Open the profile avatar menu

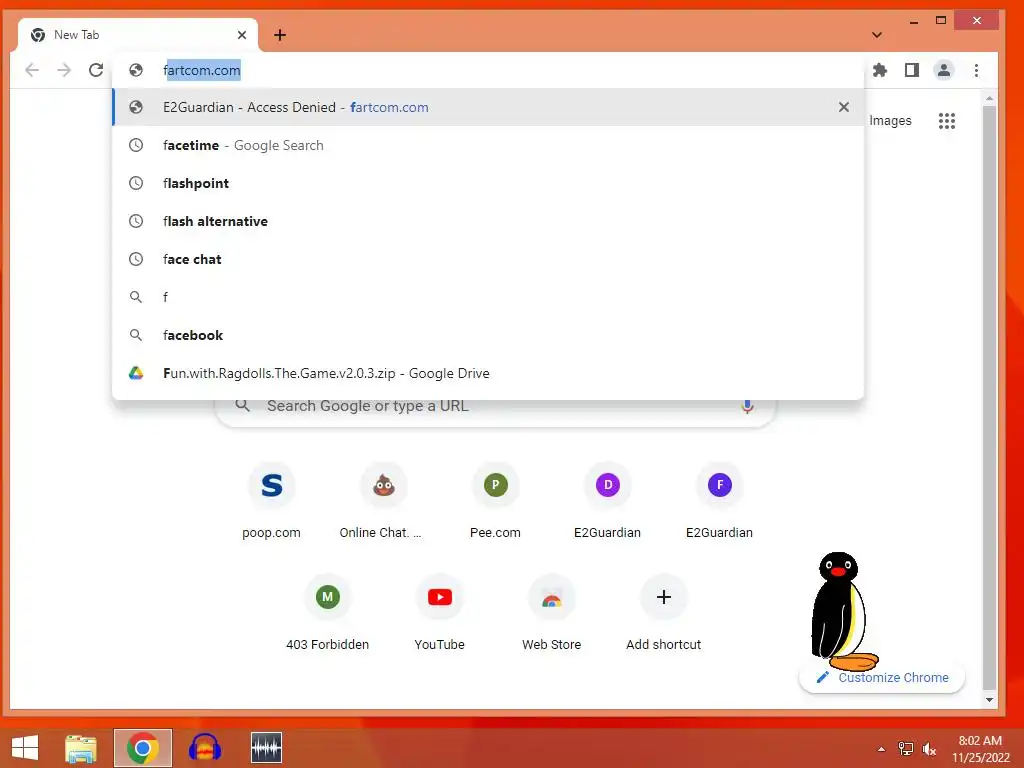[x=944, y=70]
